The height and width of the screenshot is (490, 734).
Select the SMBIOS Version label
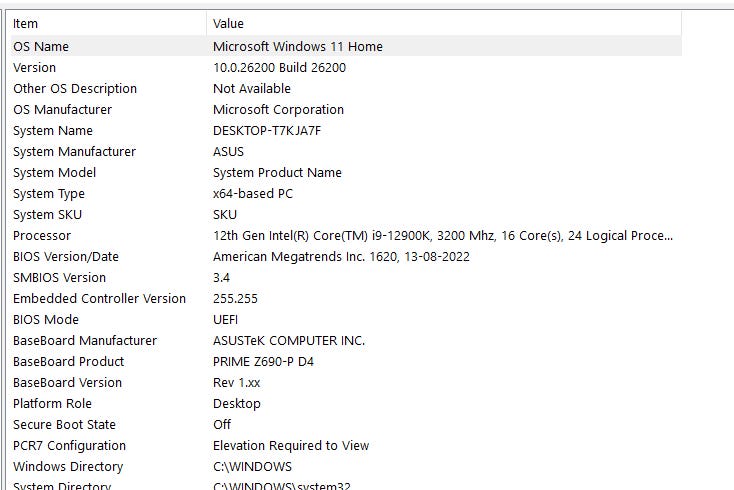[x=59, y=278]
